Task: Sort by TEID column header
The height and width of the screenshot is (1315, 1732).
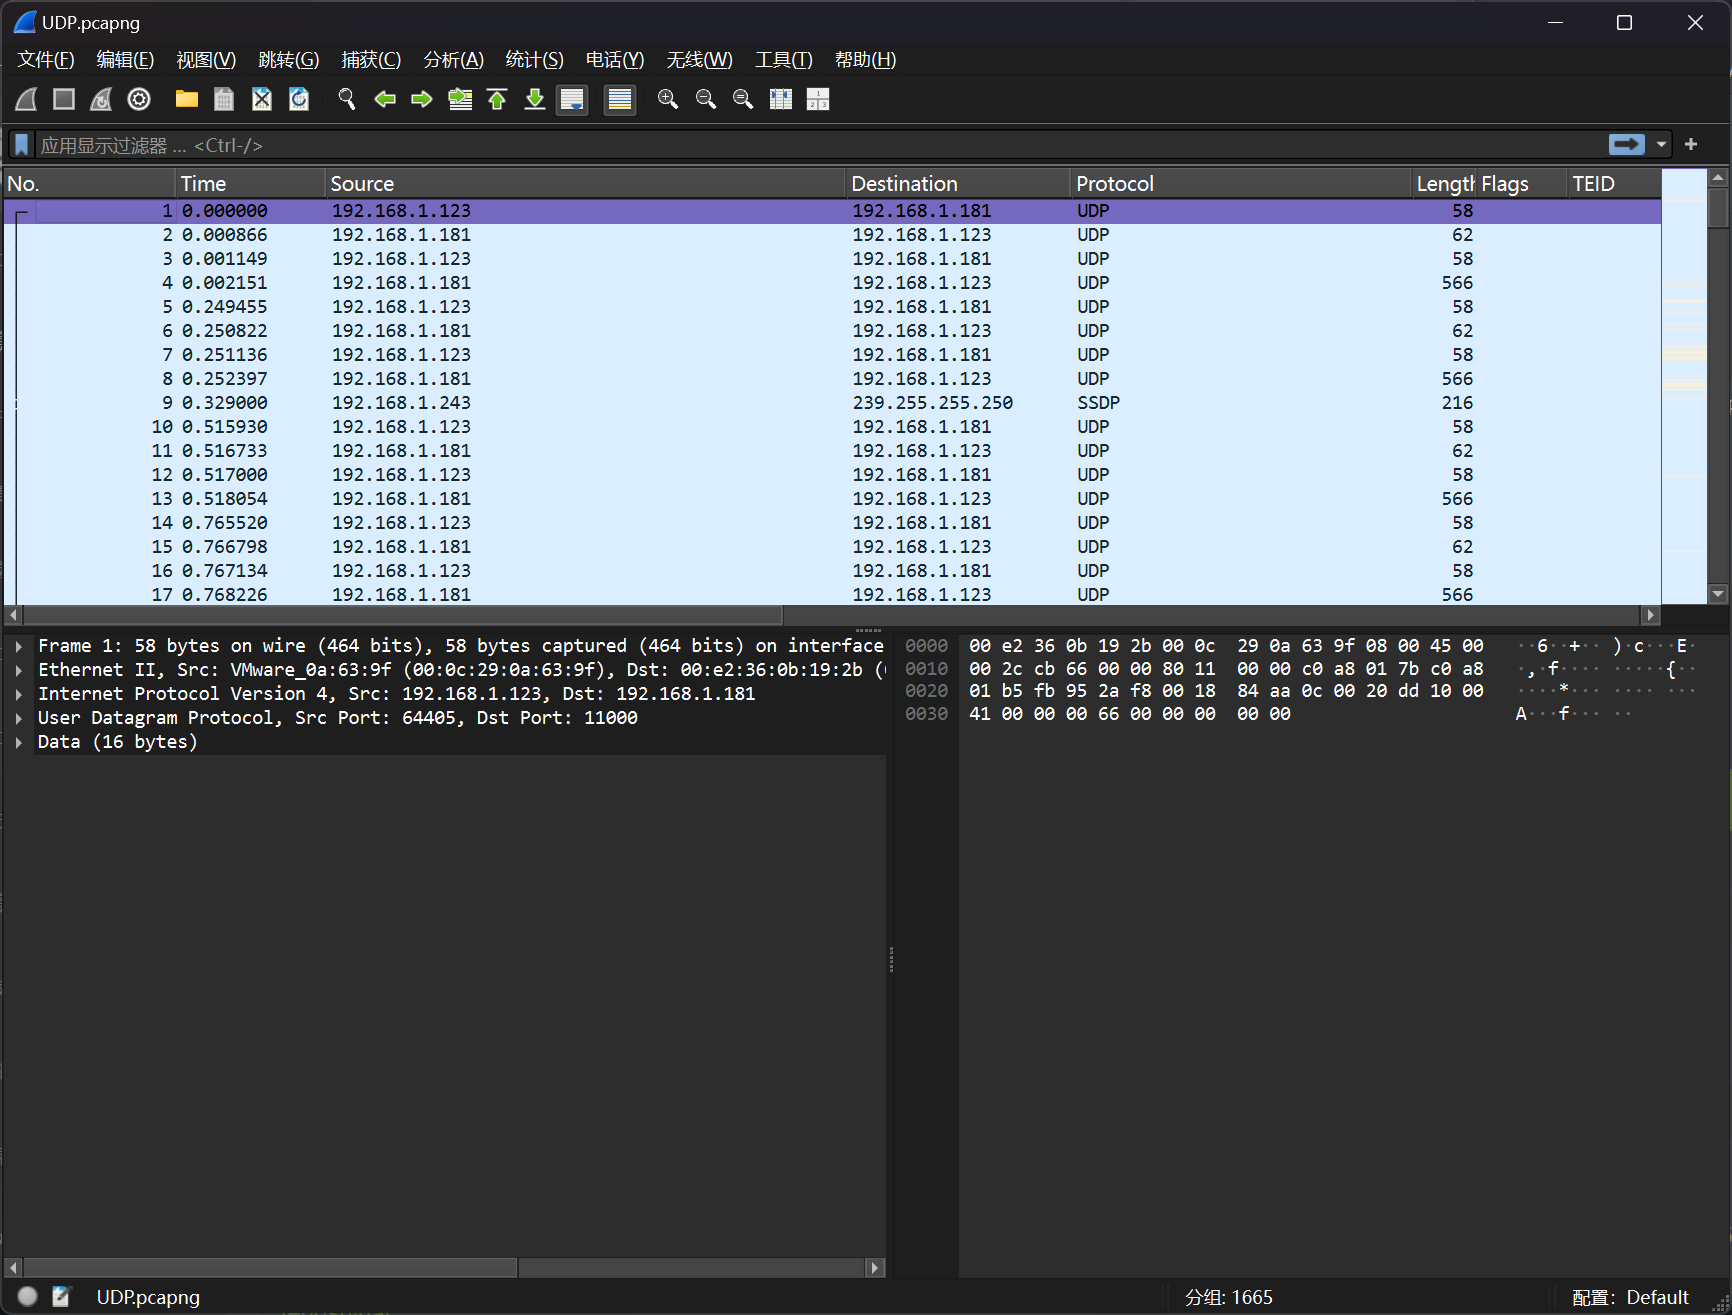Action: coord(1614,184)
